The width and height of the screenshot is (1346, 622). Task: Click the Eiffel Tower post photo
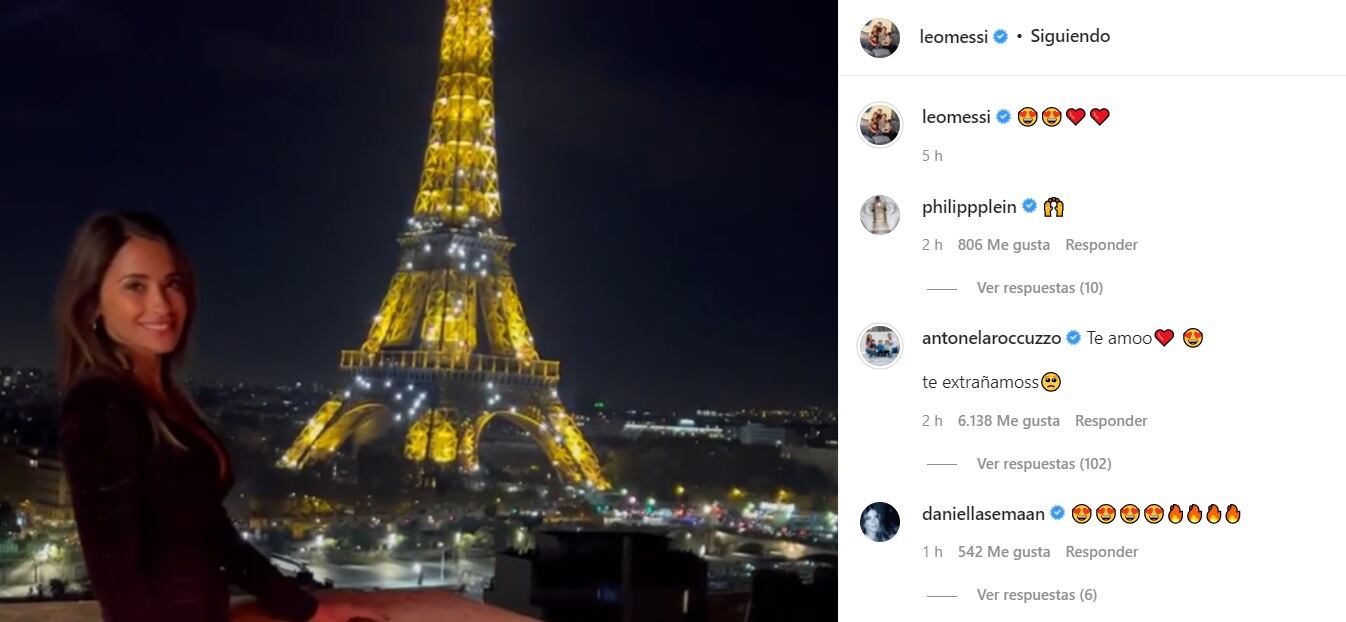(x=419, y=311)
